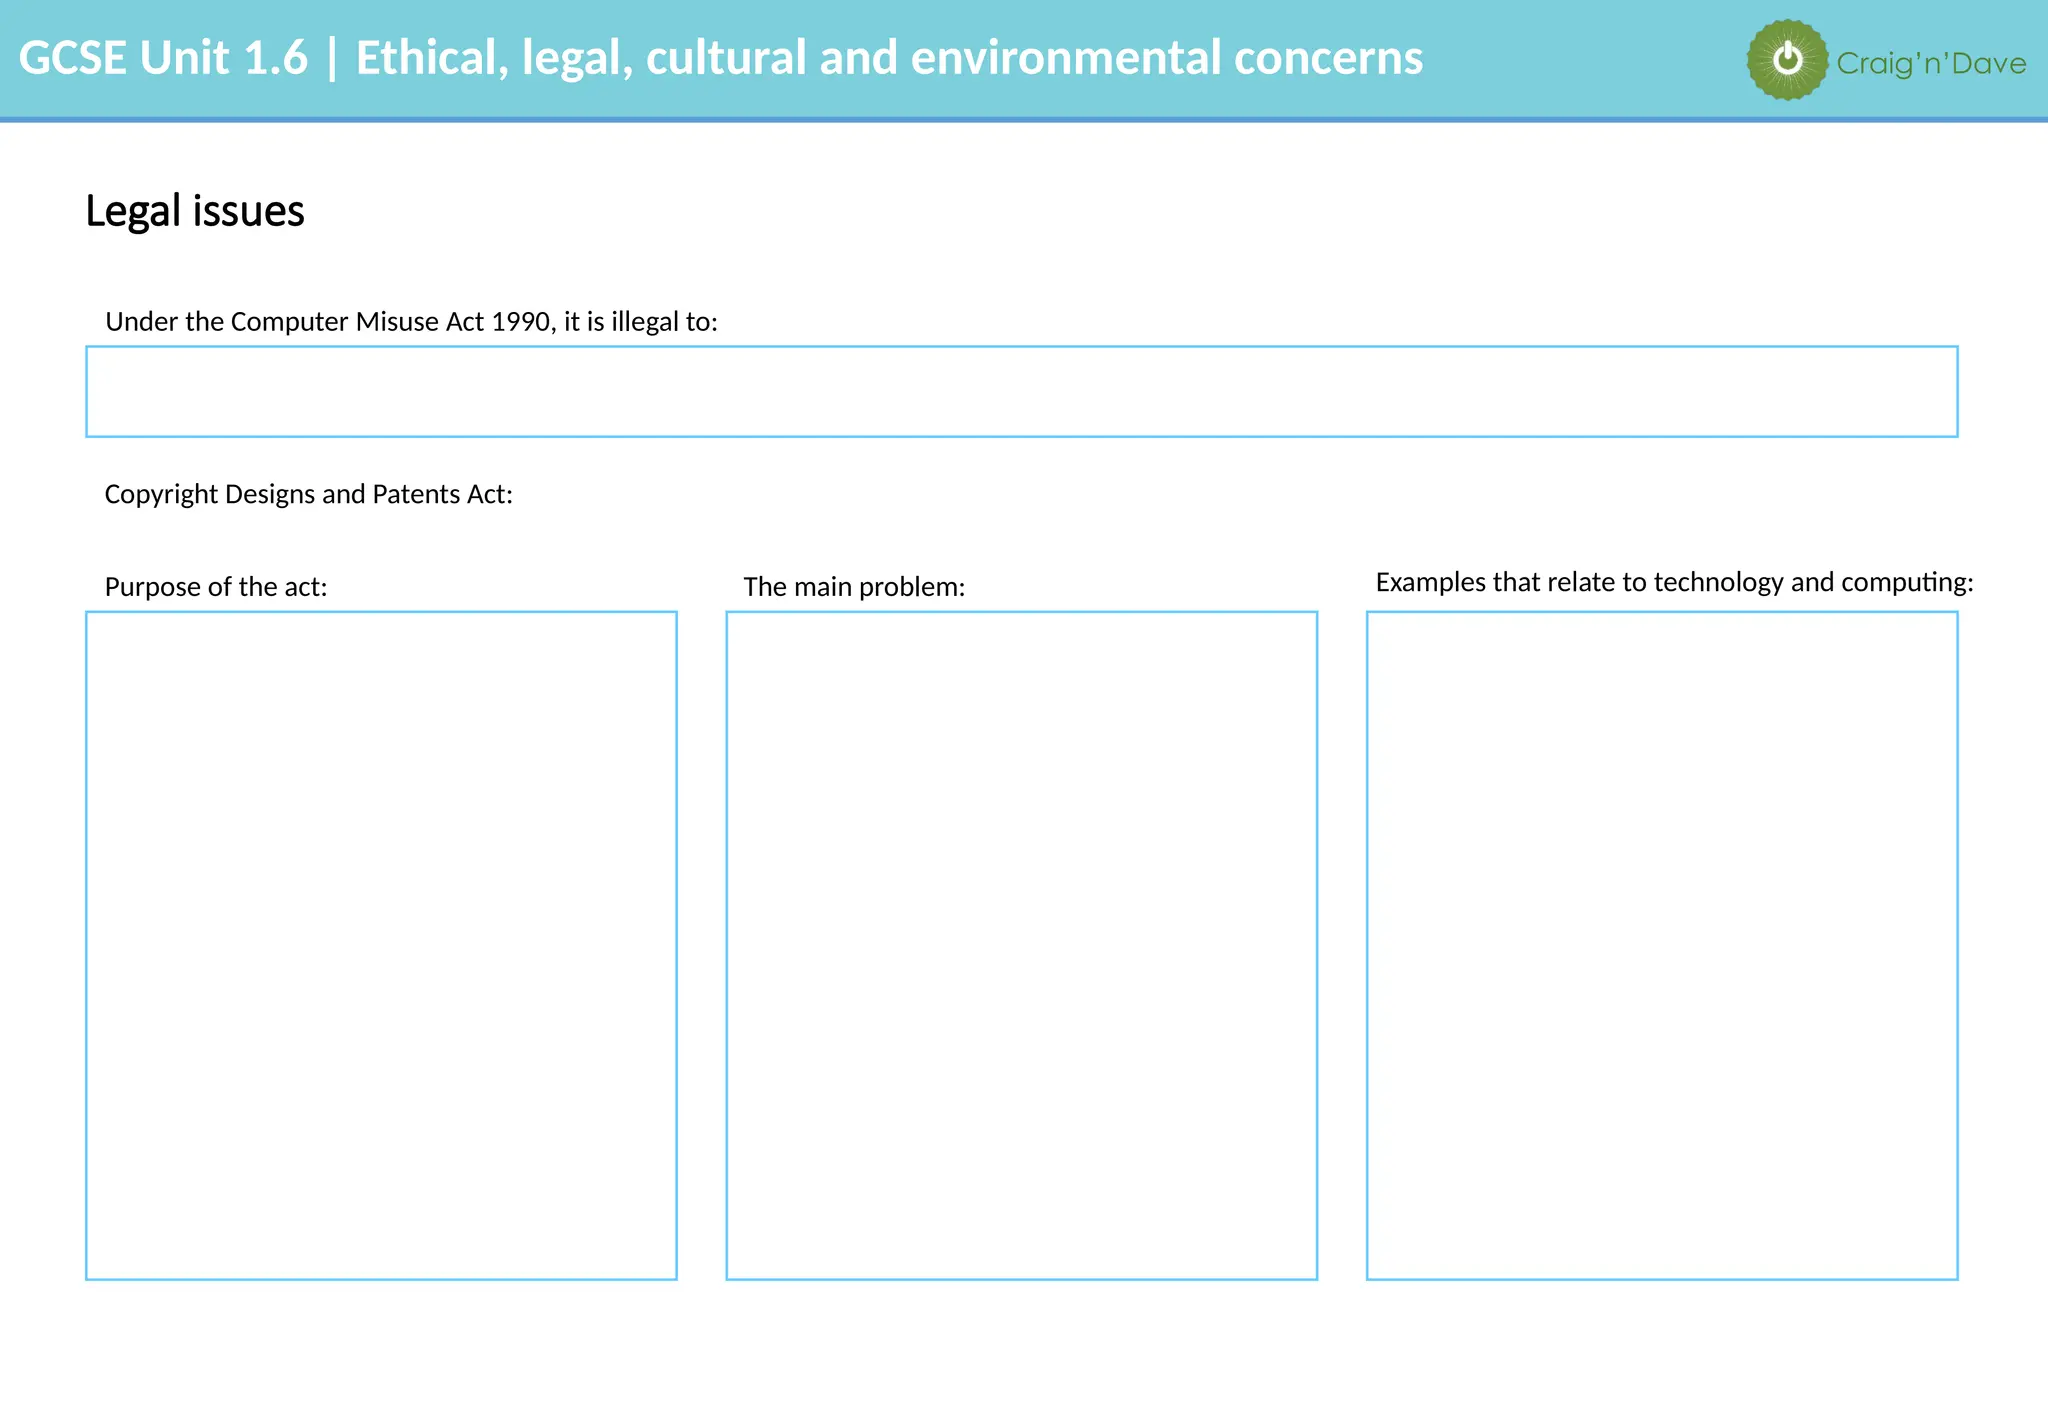2048x1418 pixels.
Task: Click '1990' in the Computer Misuse Act prompt
Action: 520,322
